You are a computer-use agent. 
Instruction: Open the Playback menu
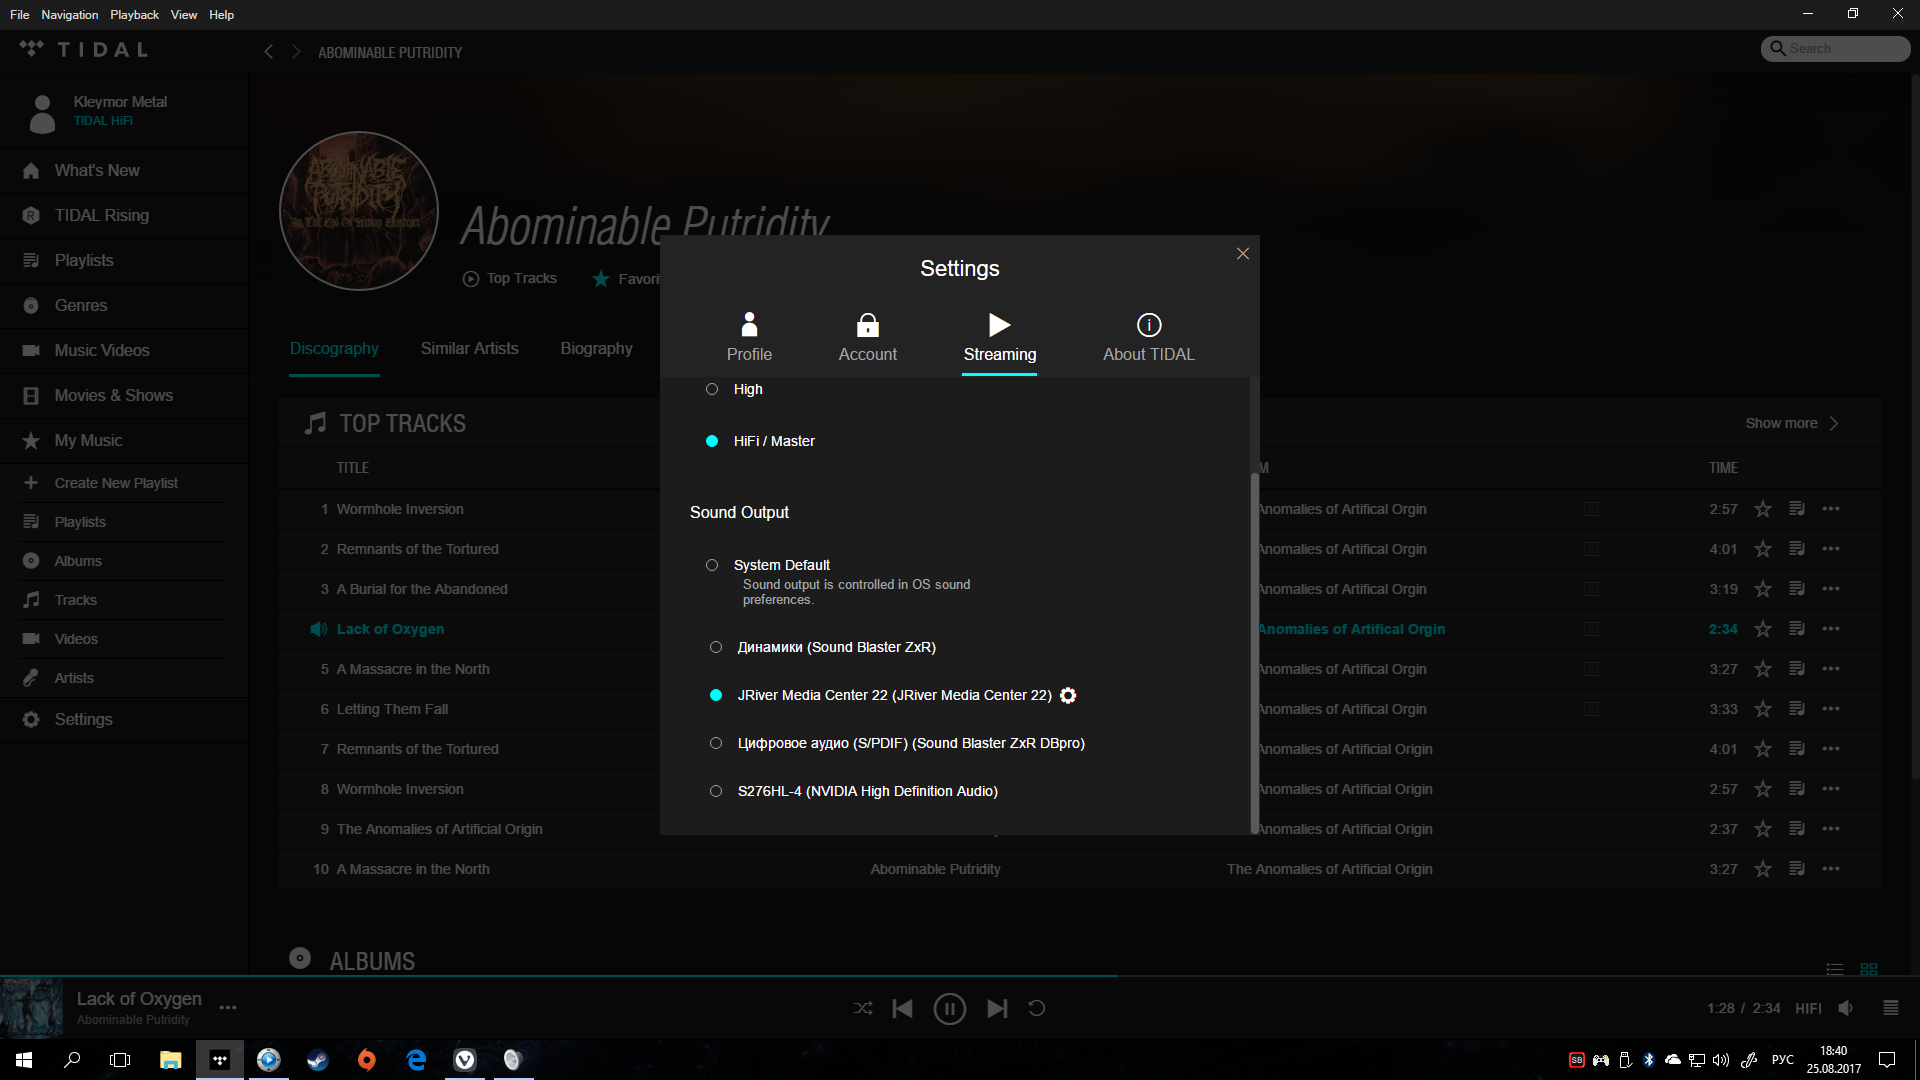click(134, 15)
